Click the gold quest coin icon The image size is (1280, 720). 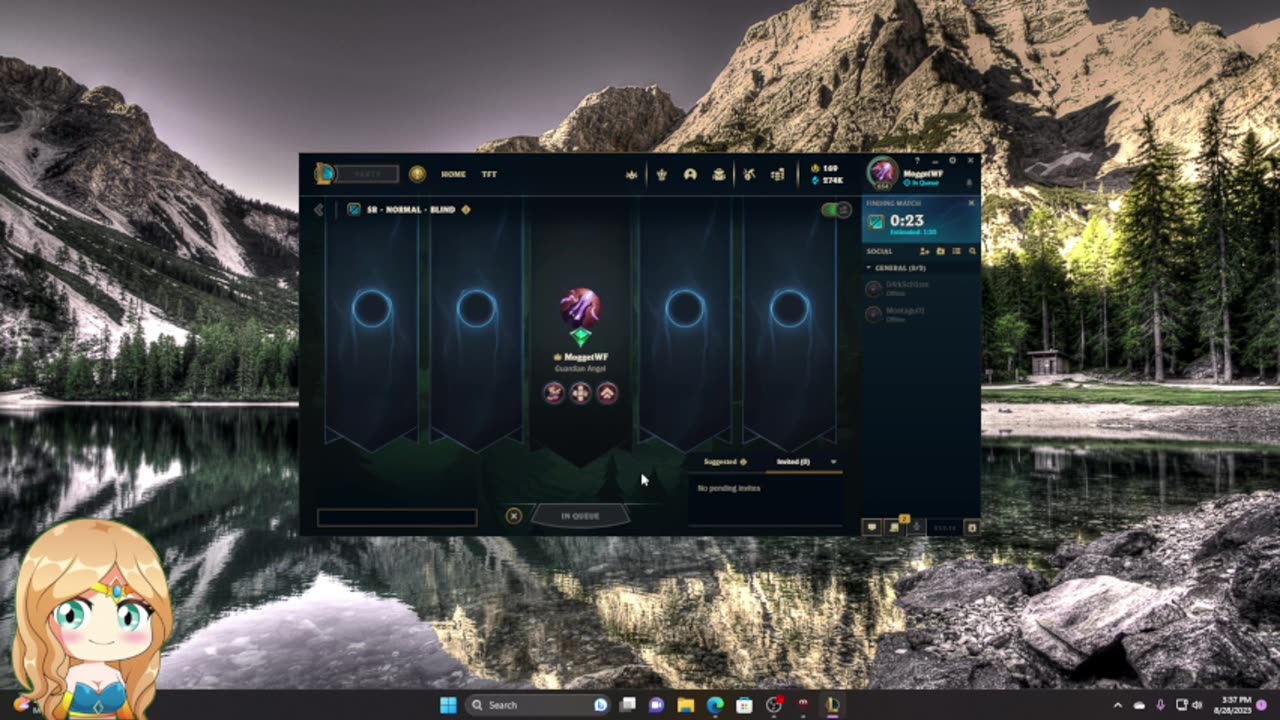[417, 174]
